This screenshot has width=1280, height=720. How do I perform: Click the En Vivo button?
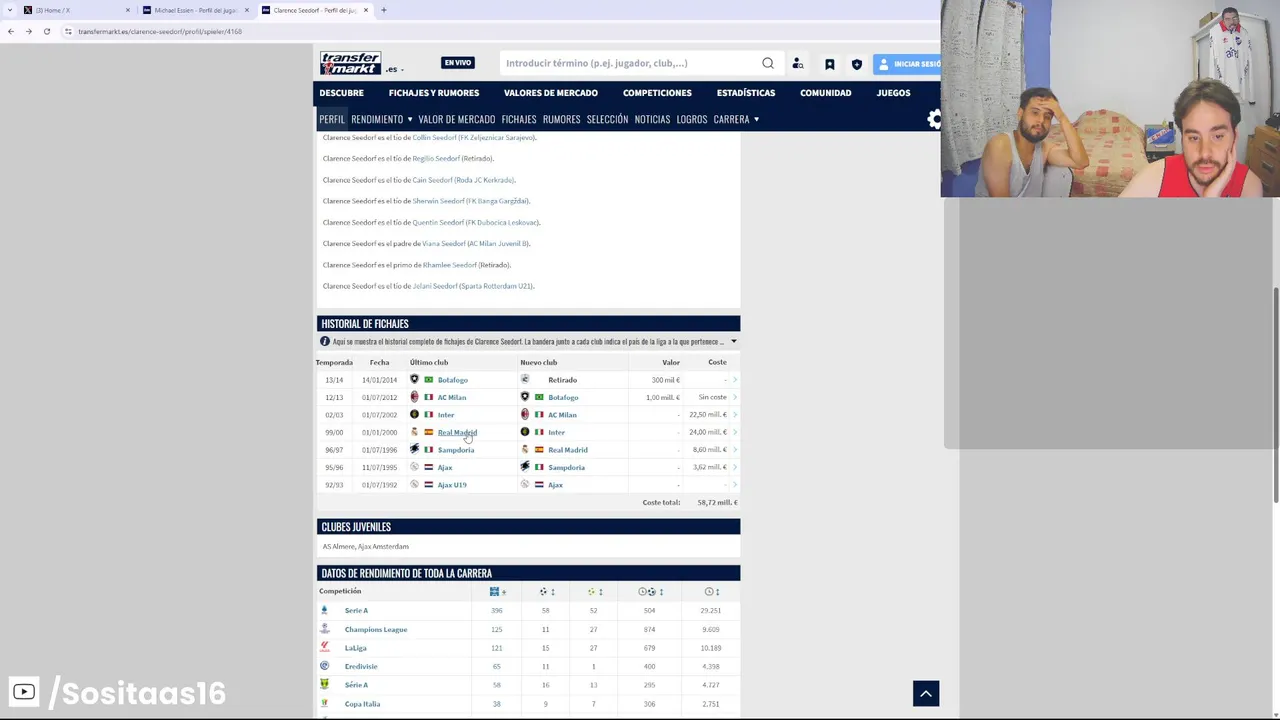click(457, 63)
